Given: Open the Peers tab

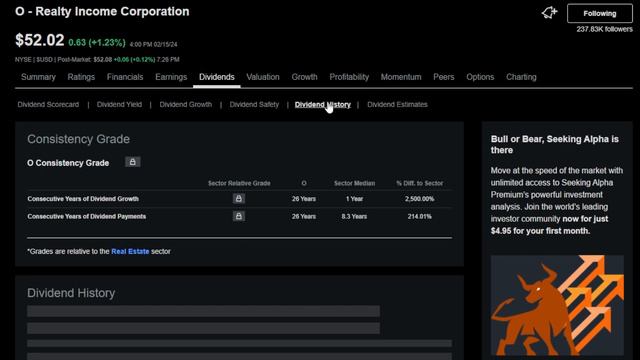Looking at the screenshot, I should tap(444, 77).
